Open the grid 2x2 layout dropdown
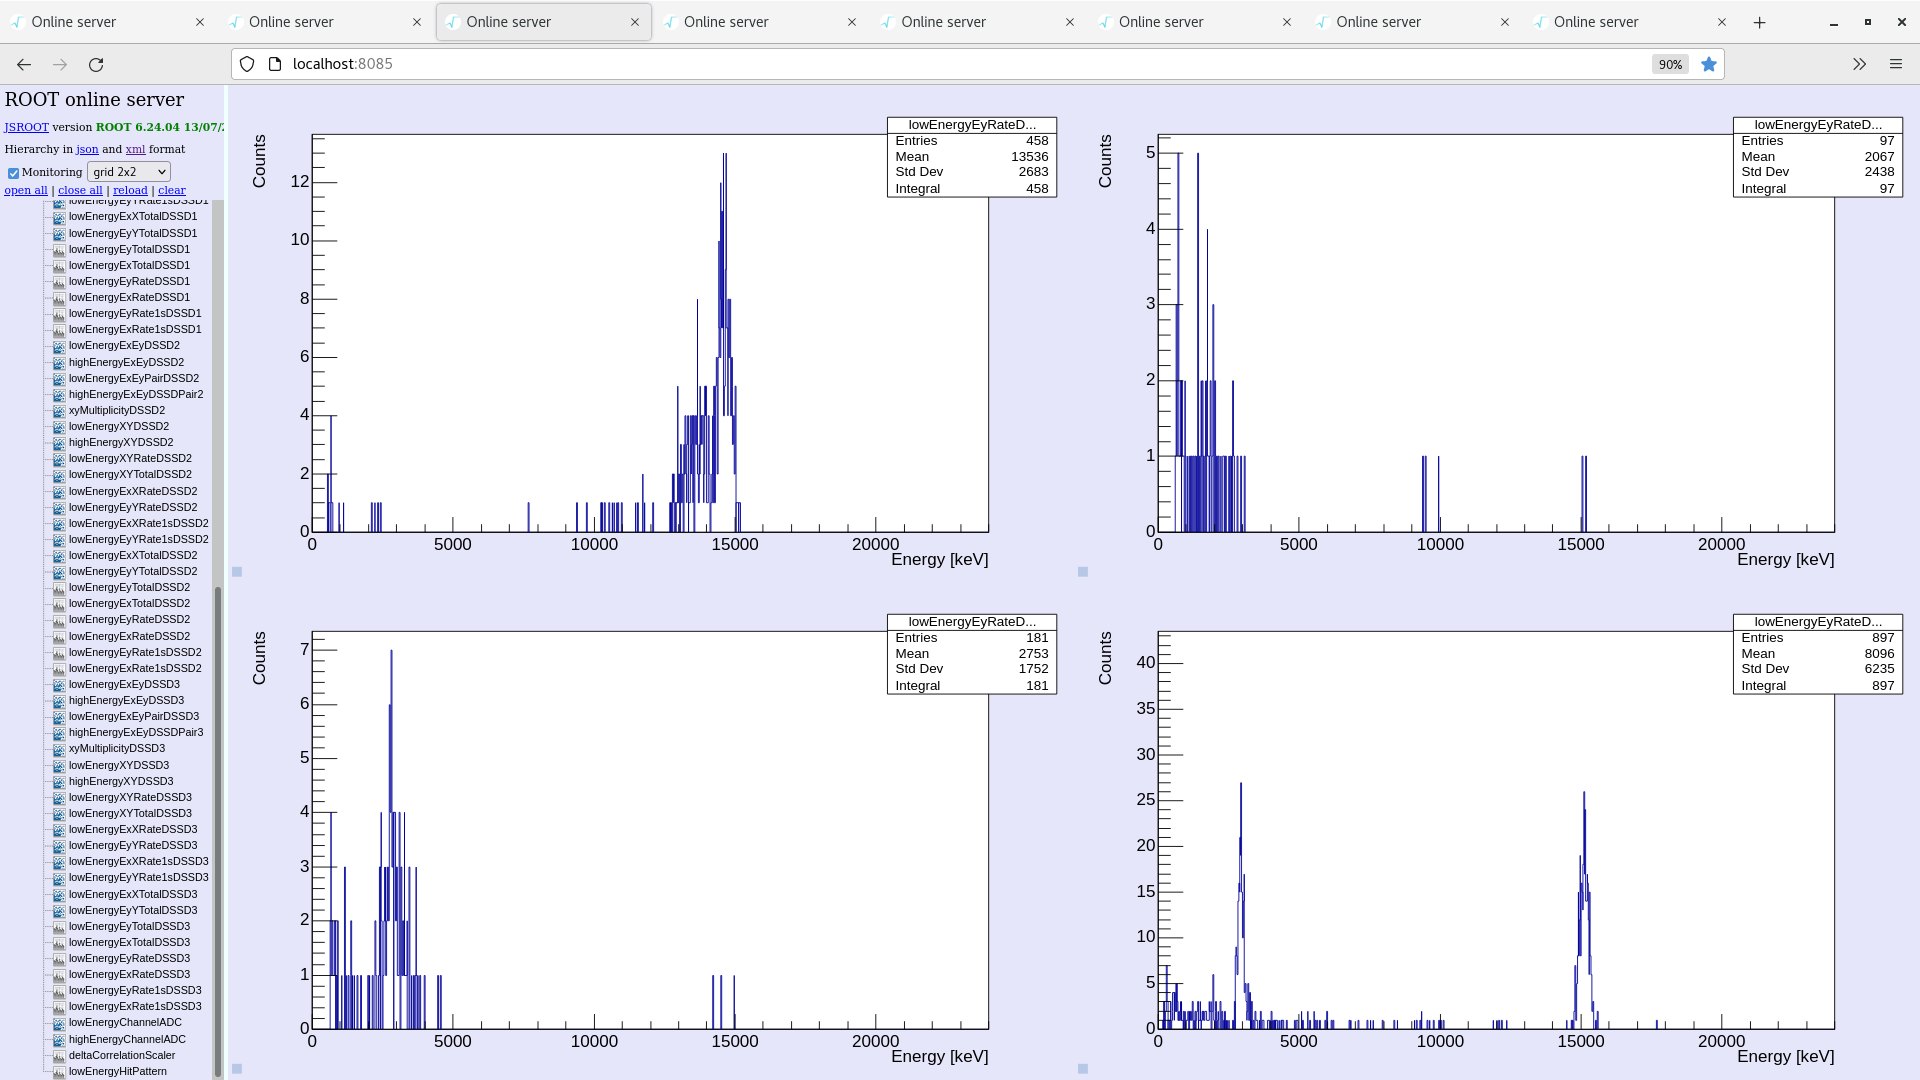Viewport: 1920px width, 1080px height. 129,172
